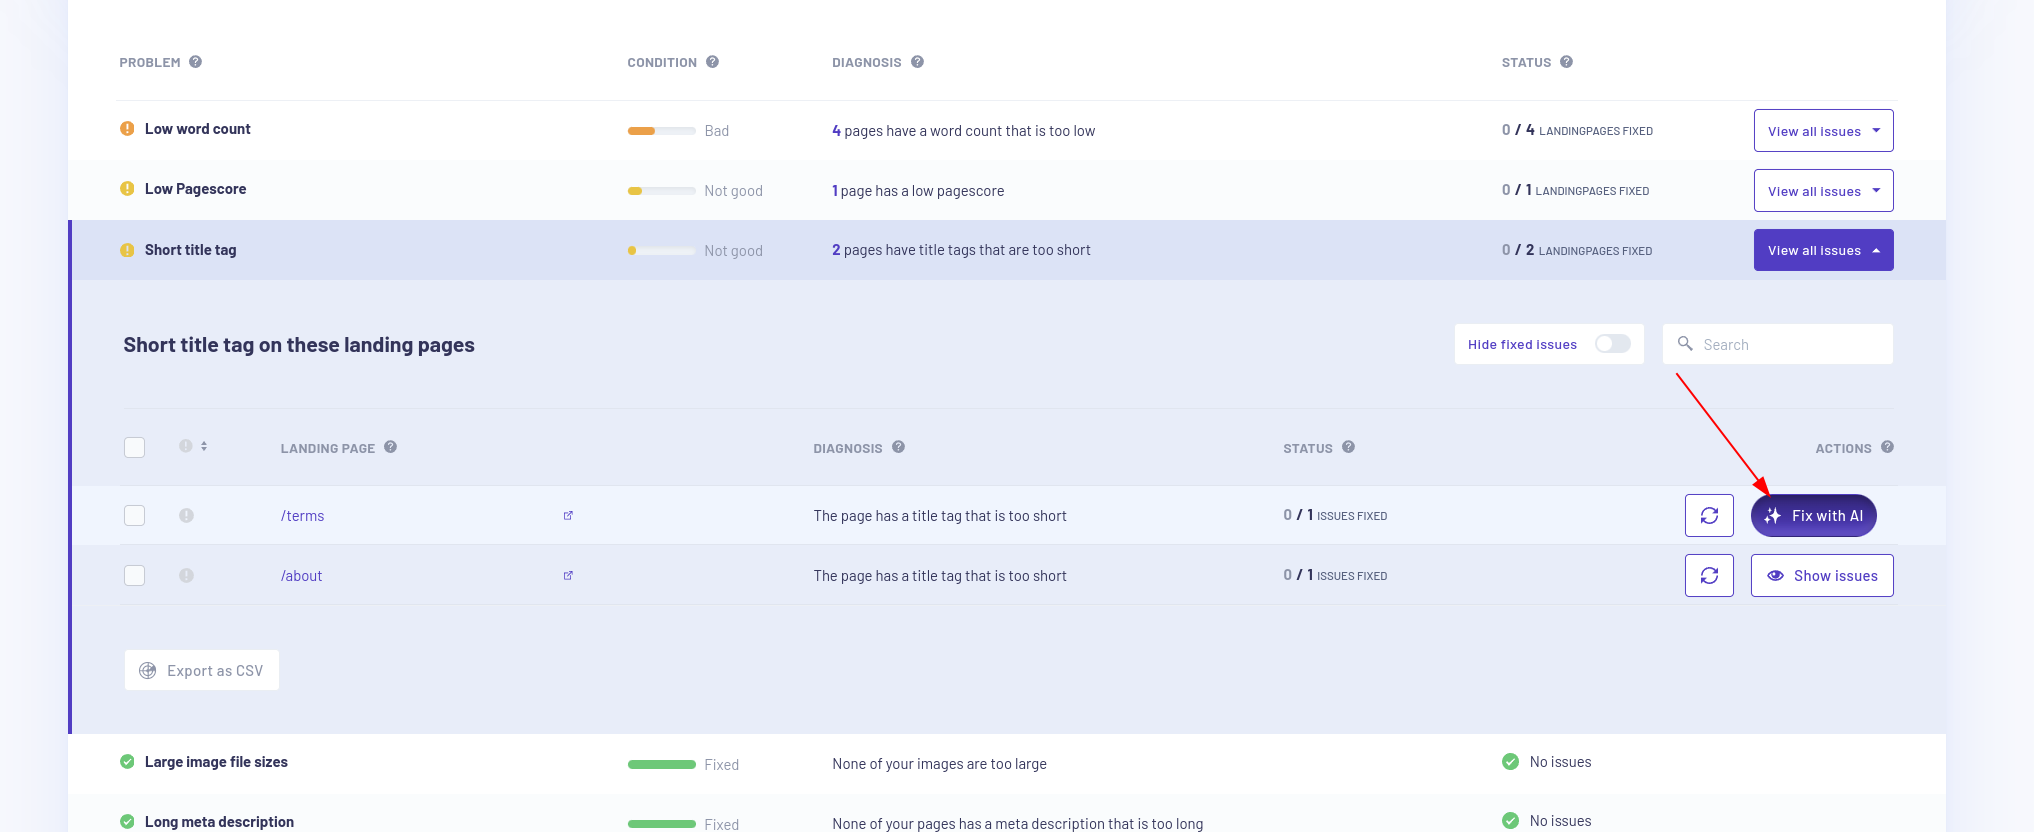The image size is (2034, 832).
Task: Click the orange warning icon for Low word count
Action: coord(127,129)
